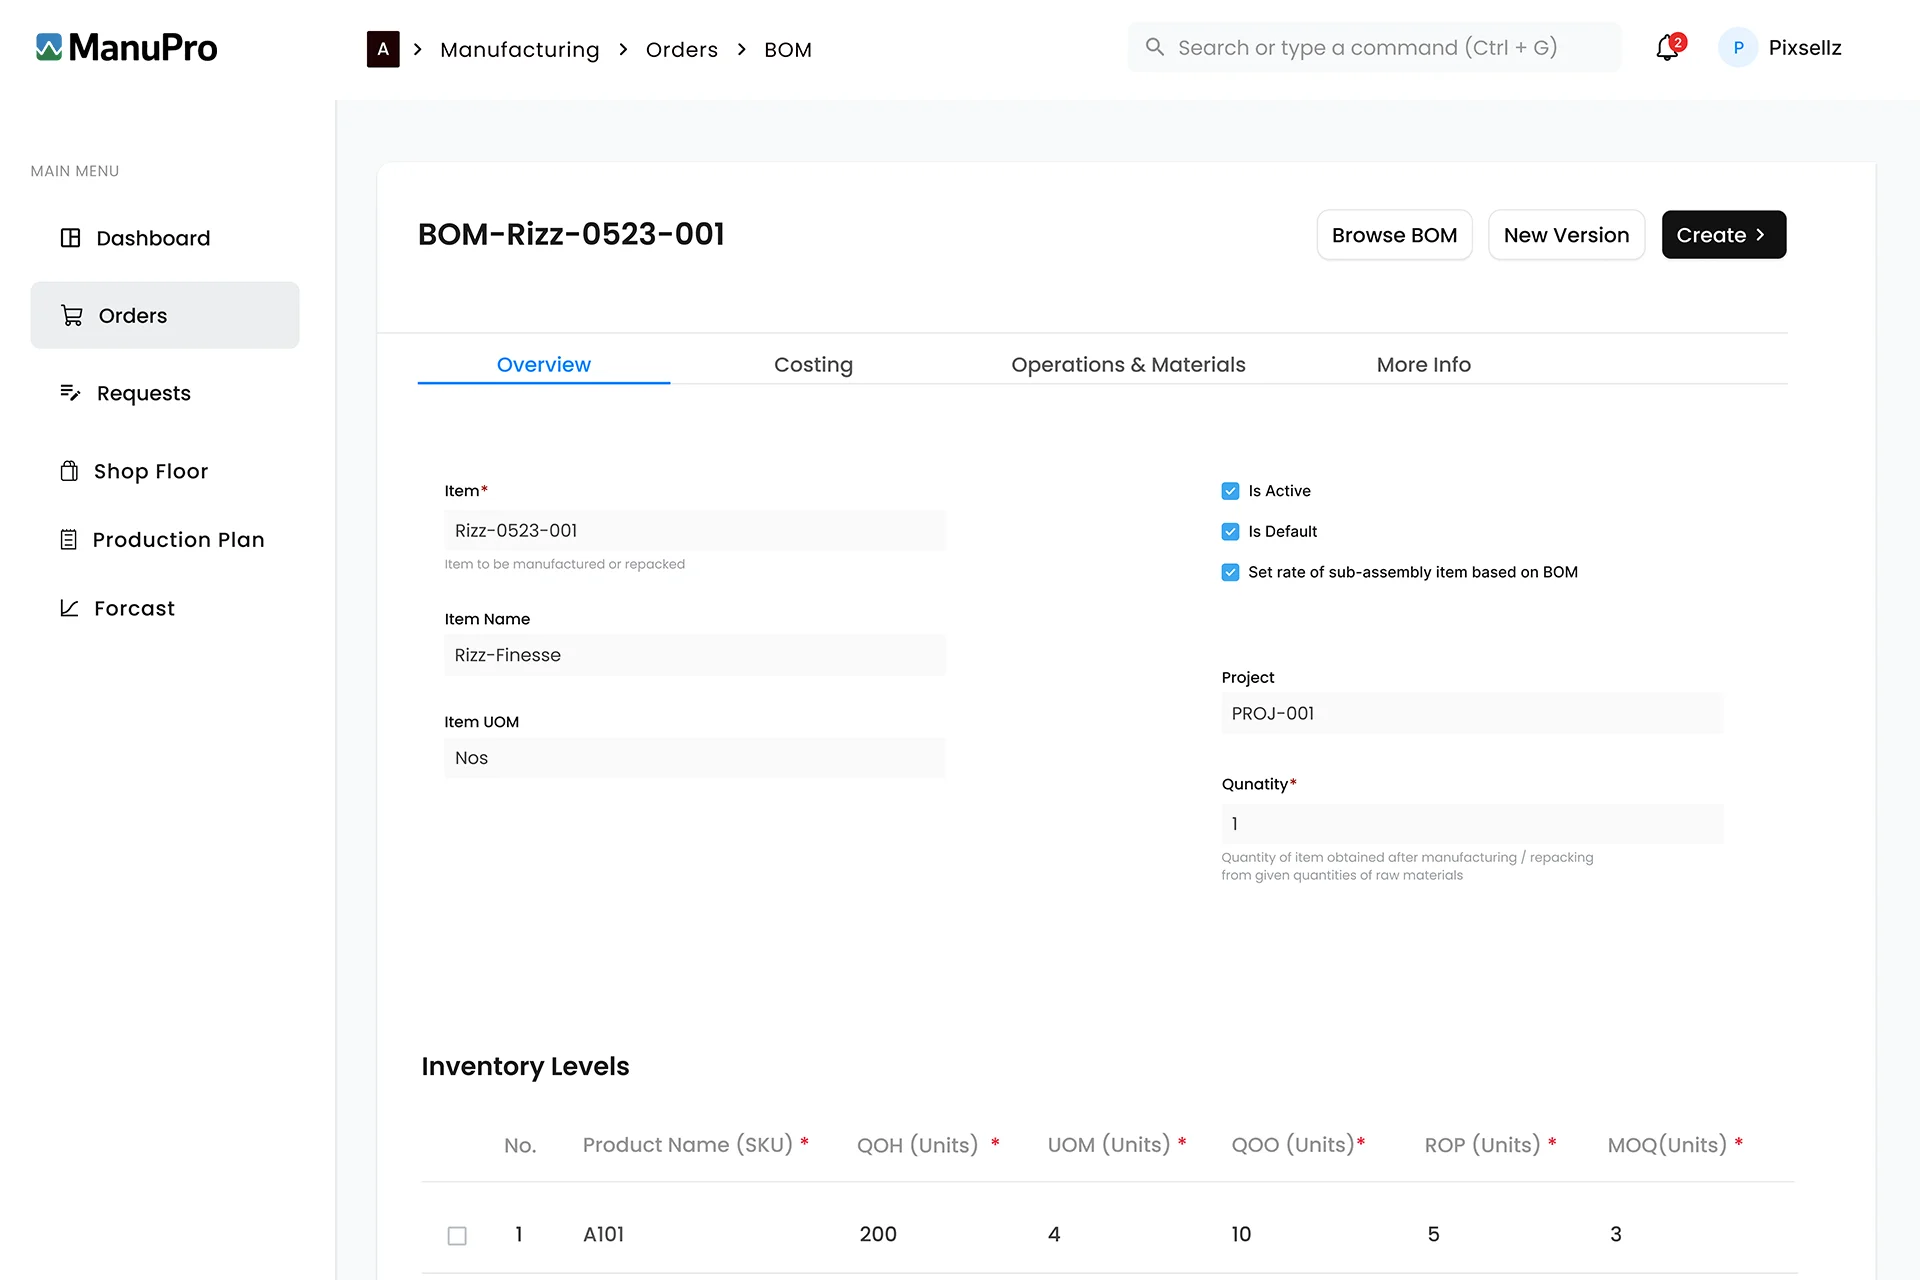Viewport: 1920px width, 1280px height.
Task: Click the Orders cart icon
Action: 72,316
